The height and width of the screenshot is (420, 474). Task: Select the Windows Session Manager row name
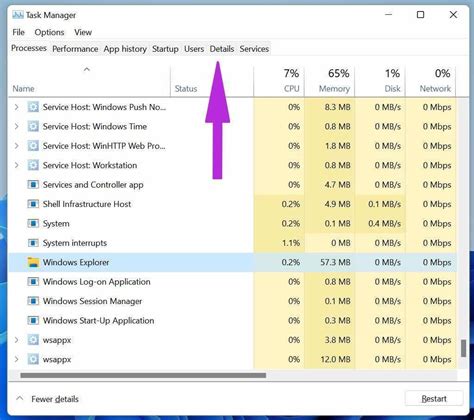pyautogui.click(x=92, y=301)
